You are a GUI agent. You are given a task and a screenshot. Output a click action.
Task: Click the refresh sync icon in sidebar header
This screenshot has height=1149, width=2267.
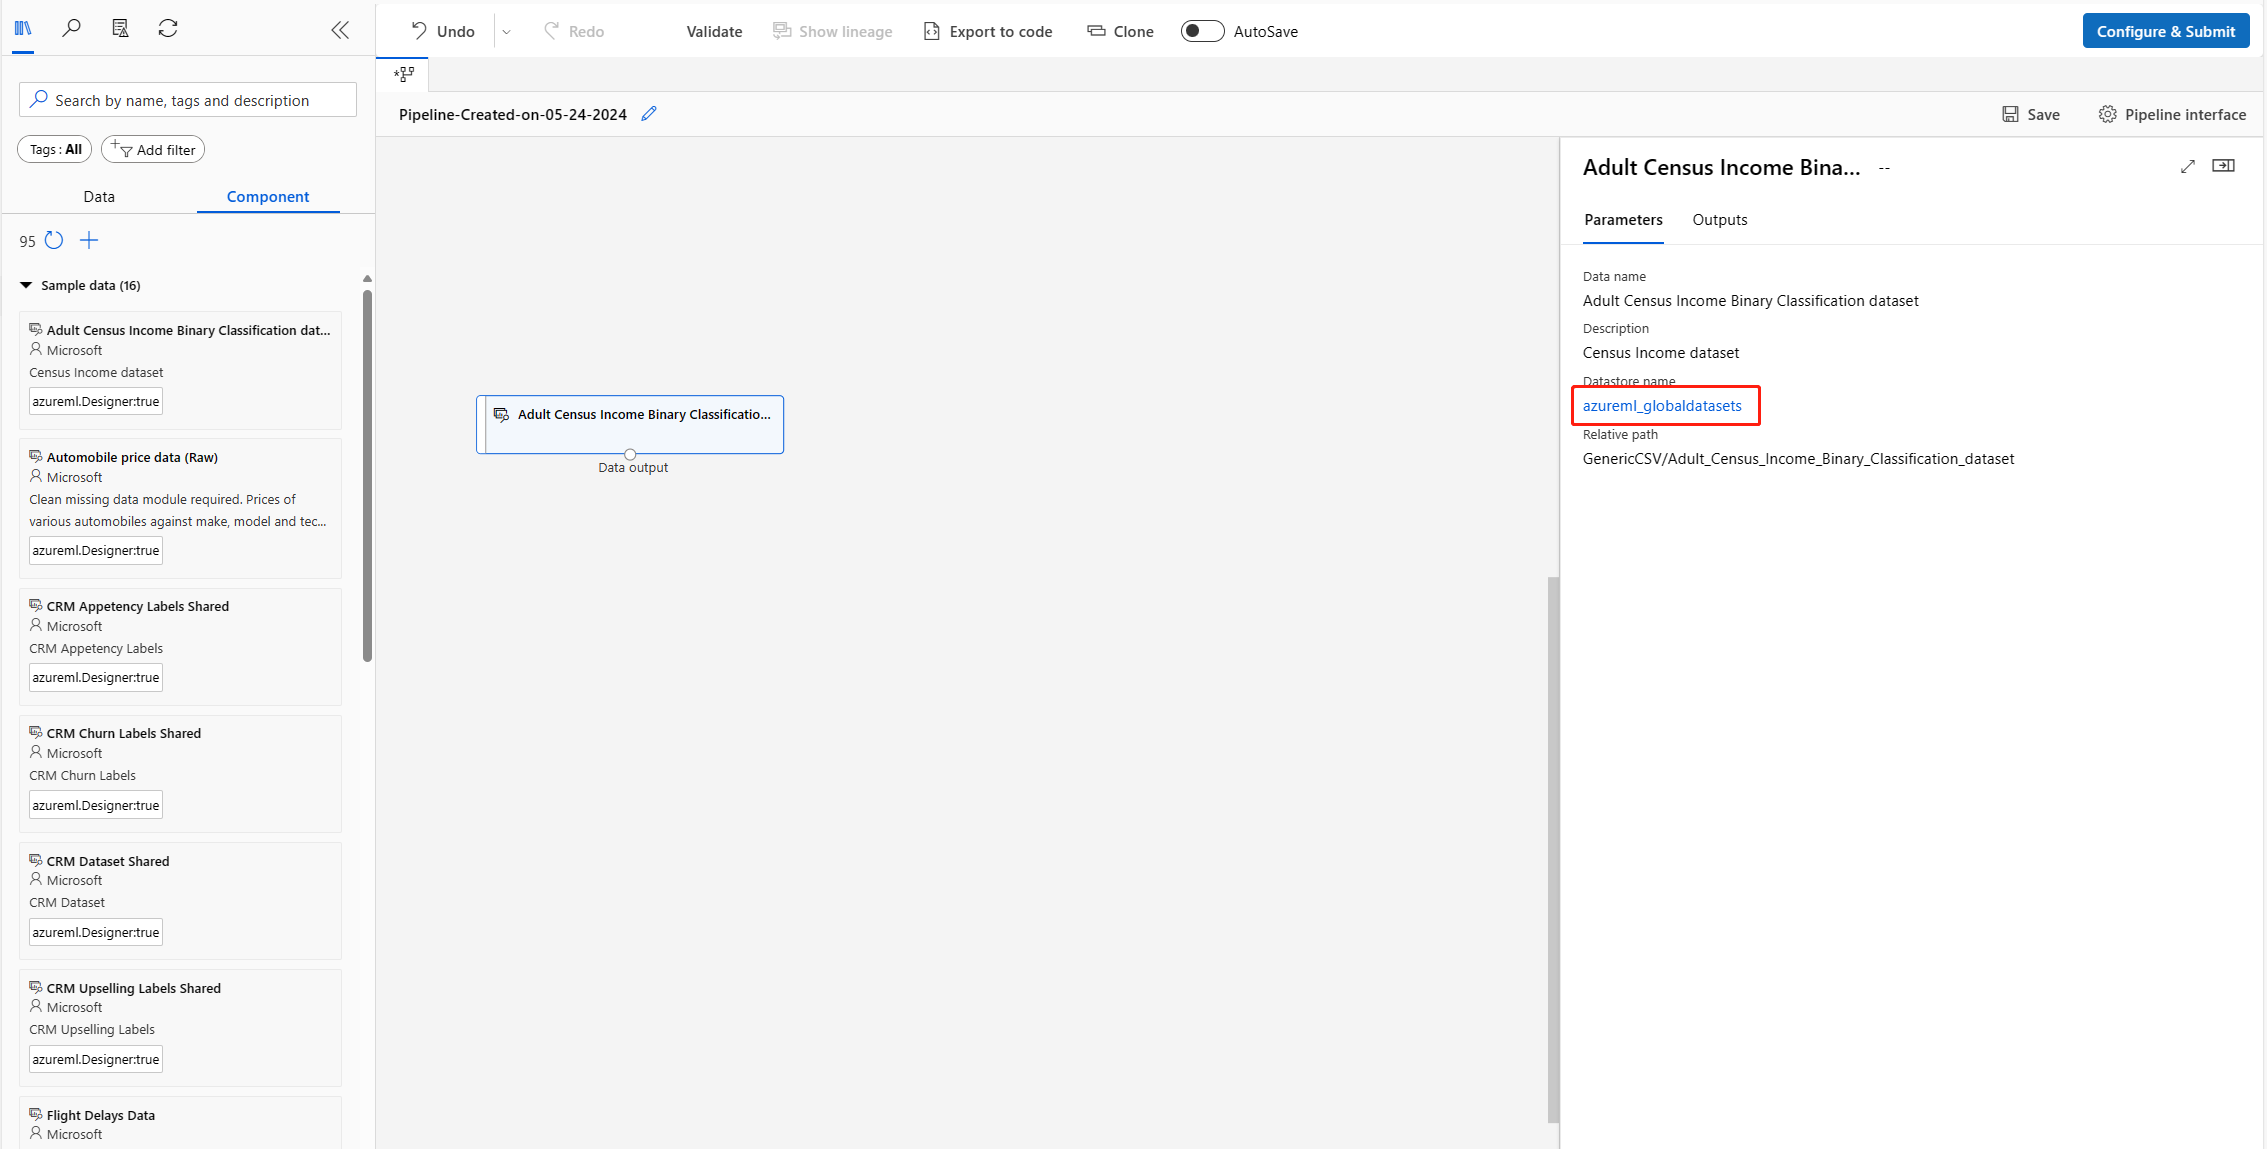tap(168, 29)
